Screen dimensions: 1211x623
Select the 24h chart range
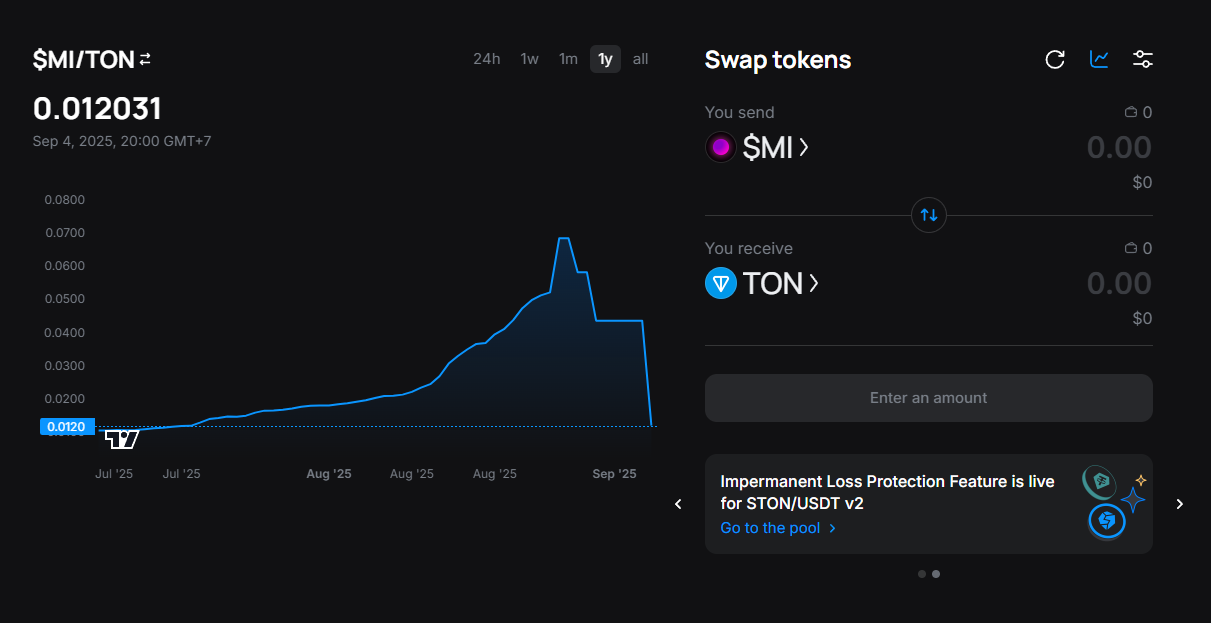(x=487, y=59)
